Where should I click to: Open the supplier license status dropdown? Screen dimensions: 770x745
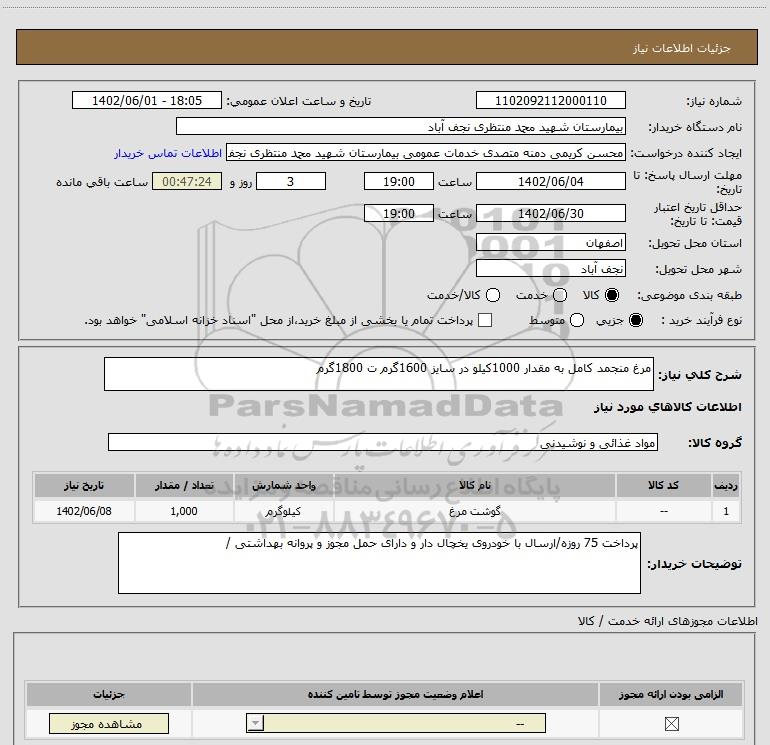(x=396, y=723)
